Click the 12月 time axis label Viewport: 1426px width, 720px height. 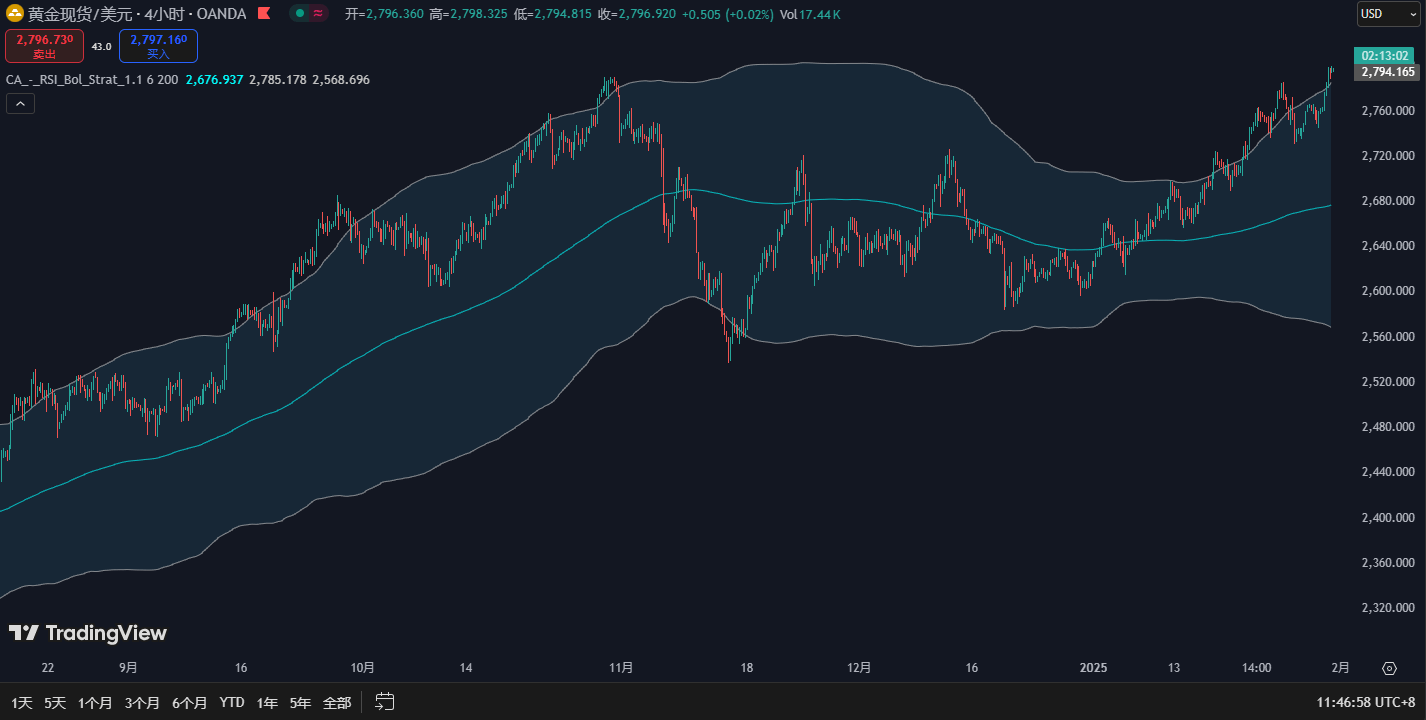859,667
